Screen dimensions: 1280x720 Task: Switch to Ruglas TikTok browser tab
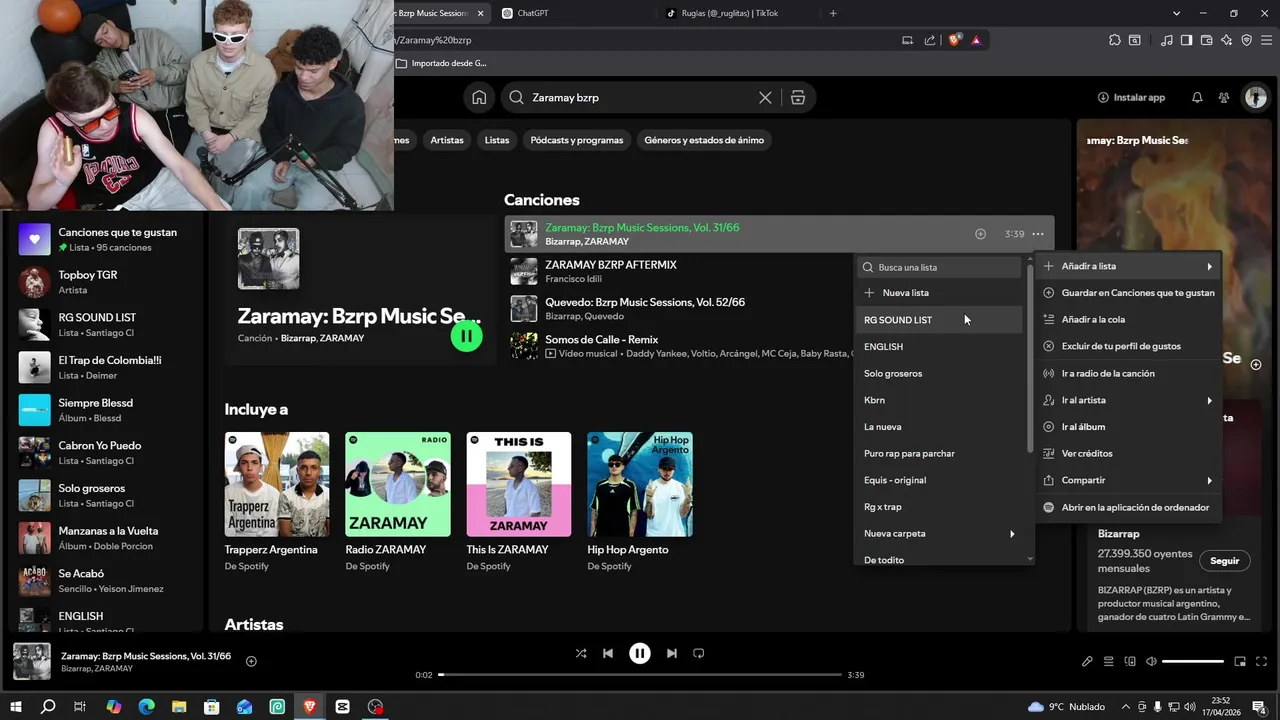738,13
